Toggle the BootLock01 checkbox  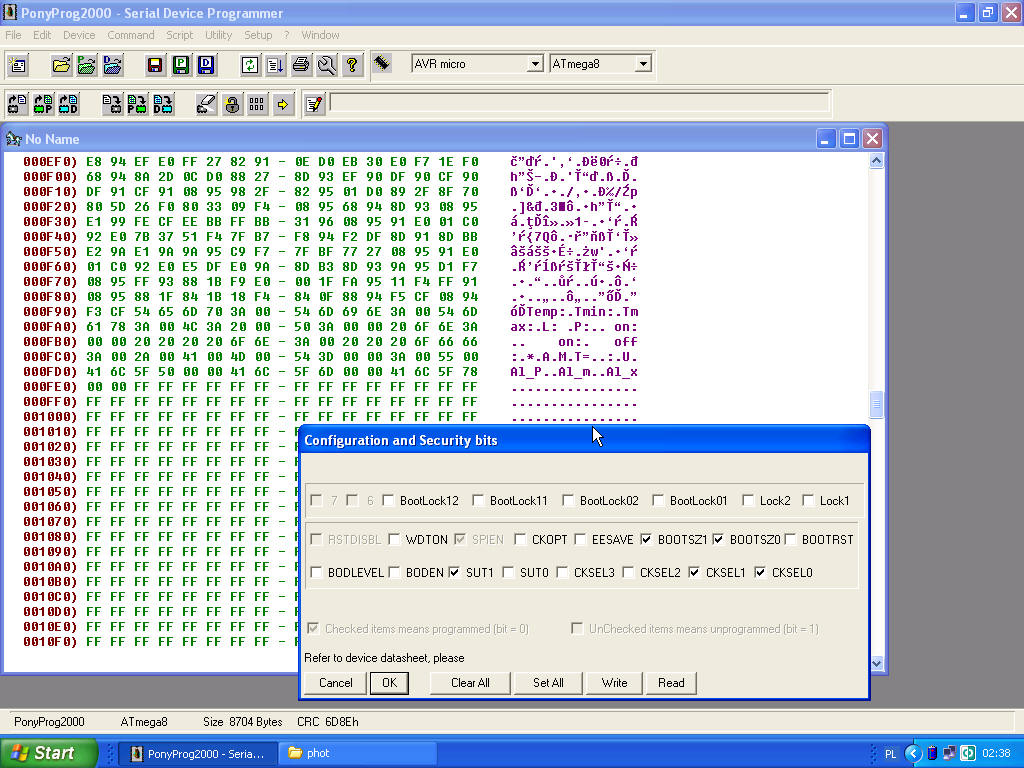pos(658,500)
